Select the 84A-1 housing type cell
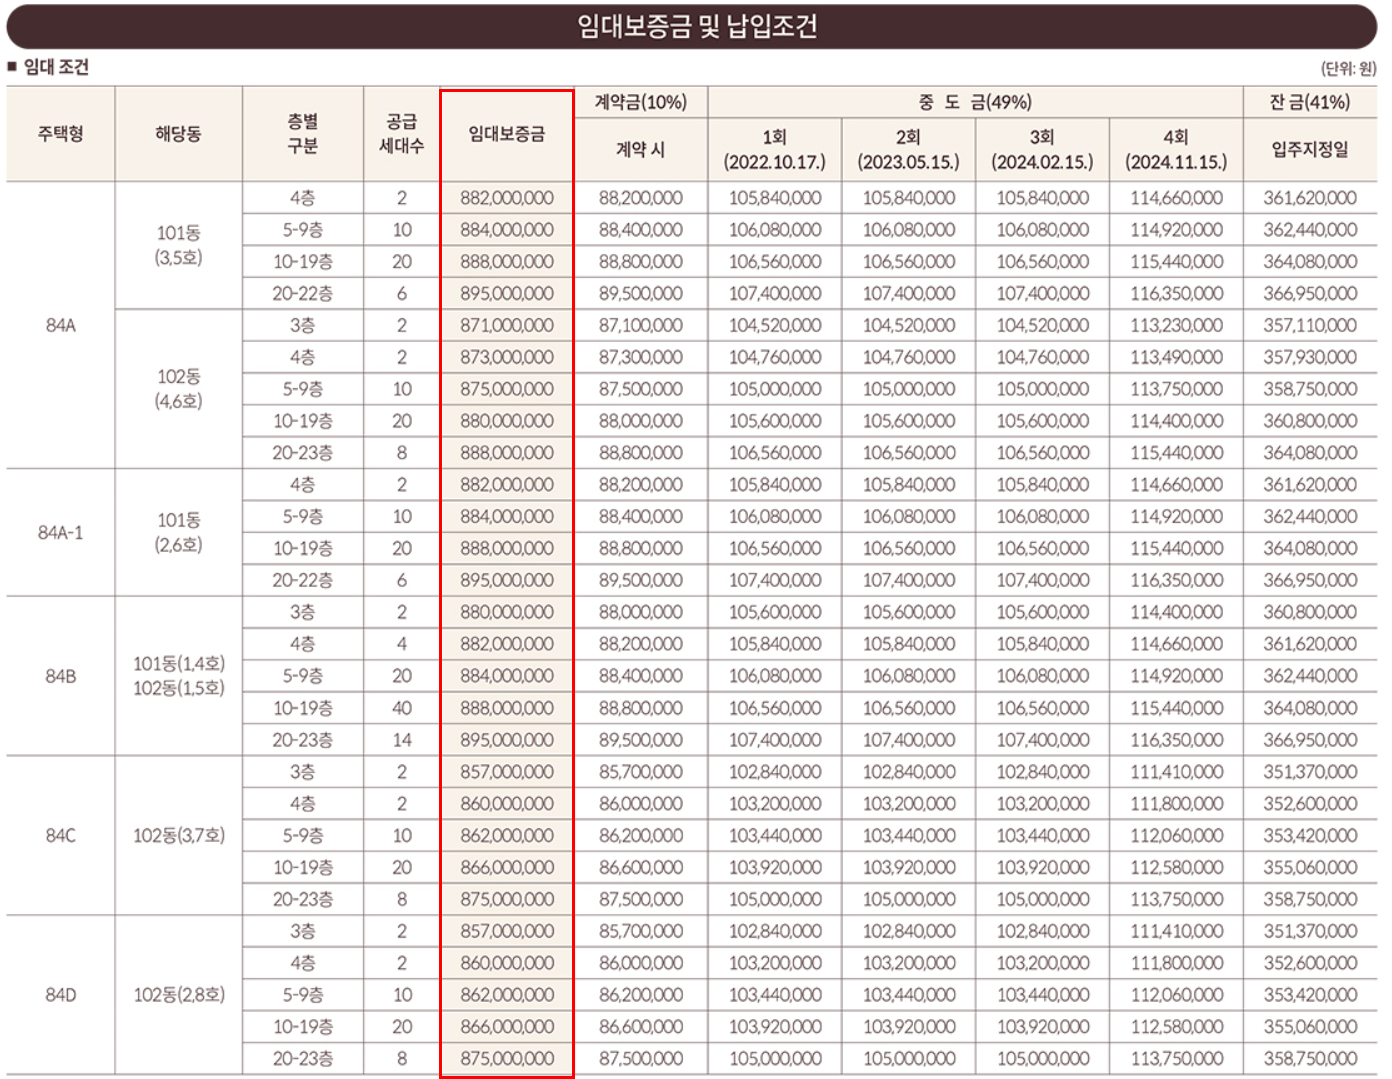The image size is (1392, 1079). click(60, 533)
